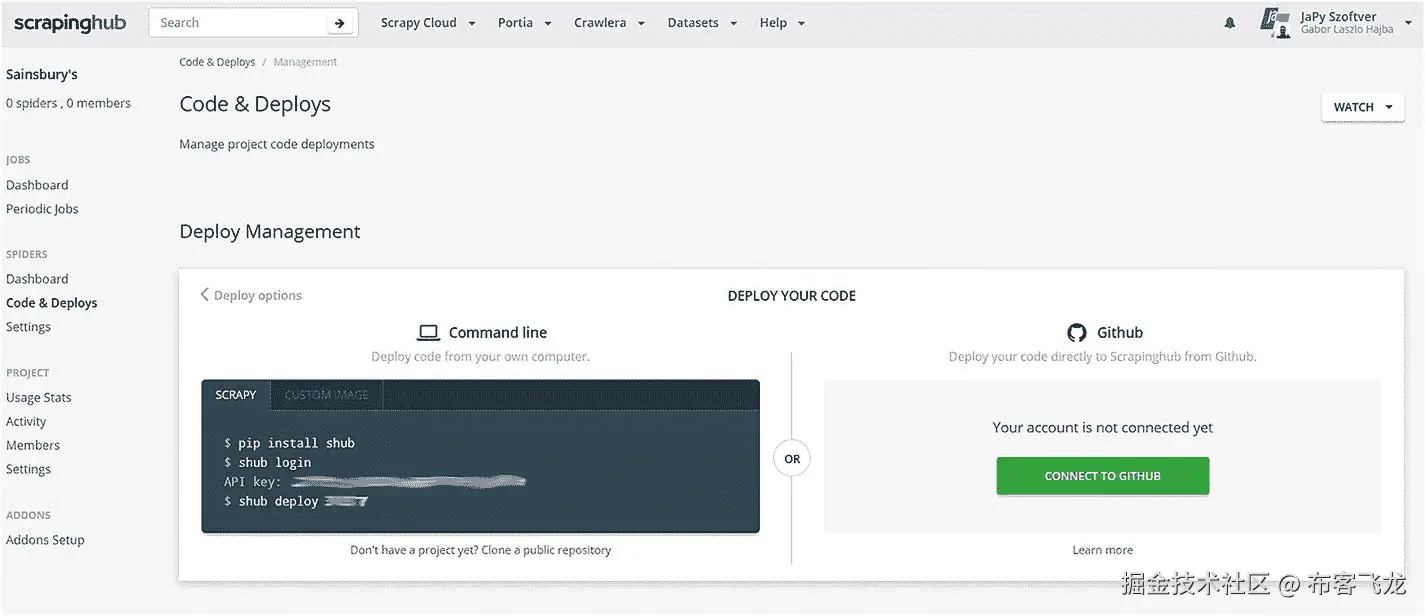
Task: Open Periodic Jobs in sidebar
Action: [42, 209]
